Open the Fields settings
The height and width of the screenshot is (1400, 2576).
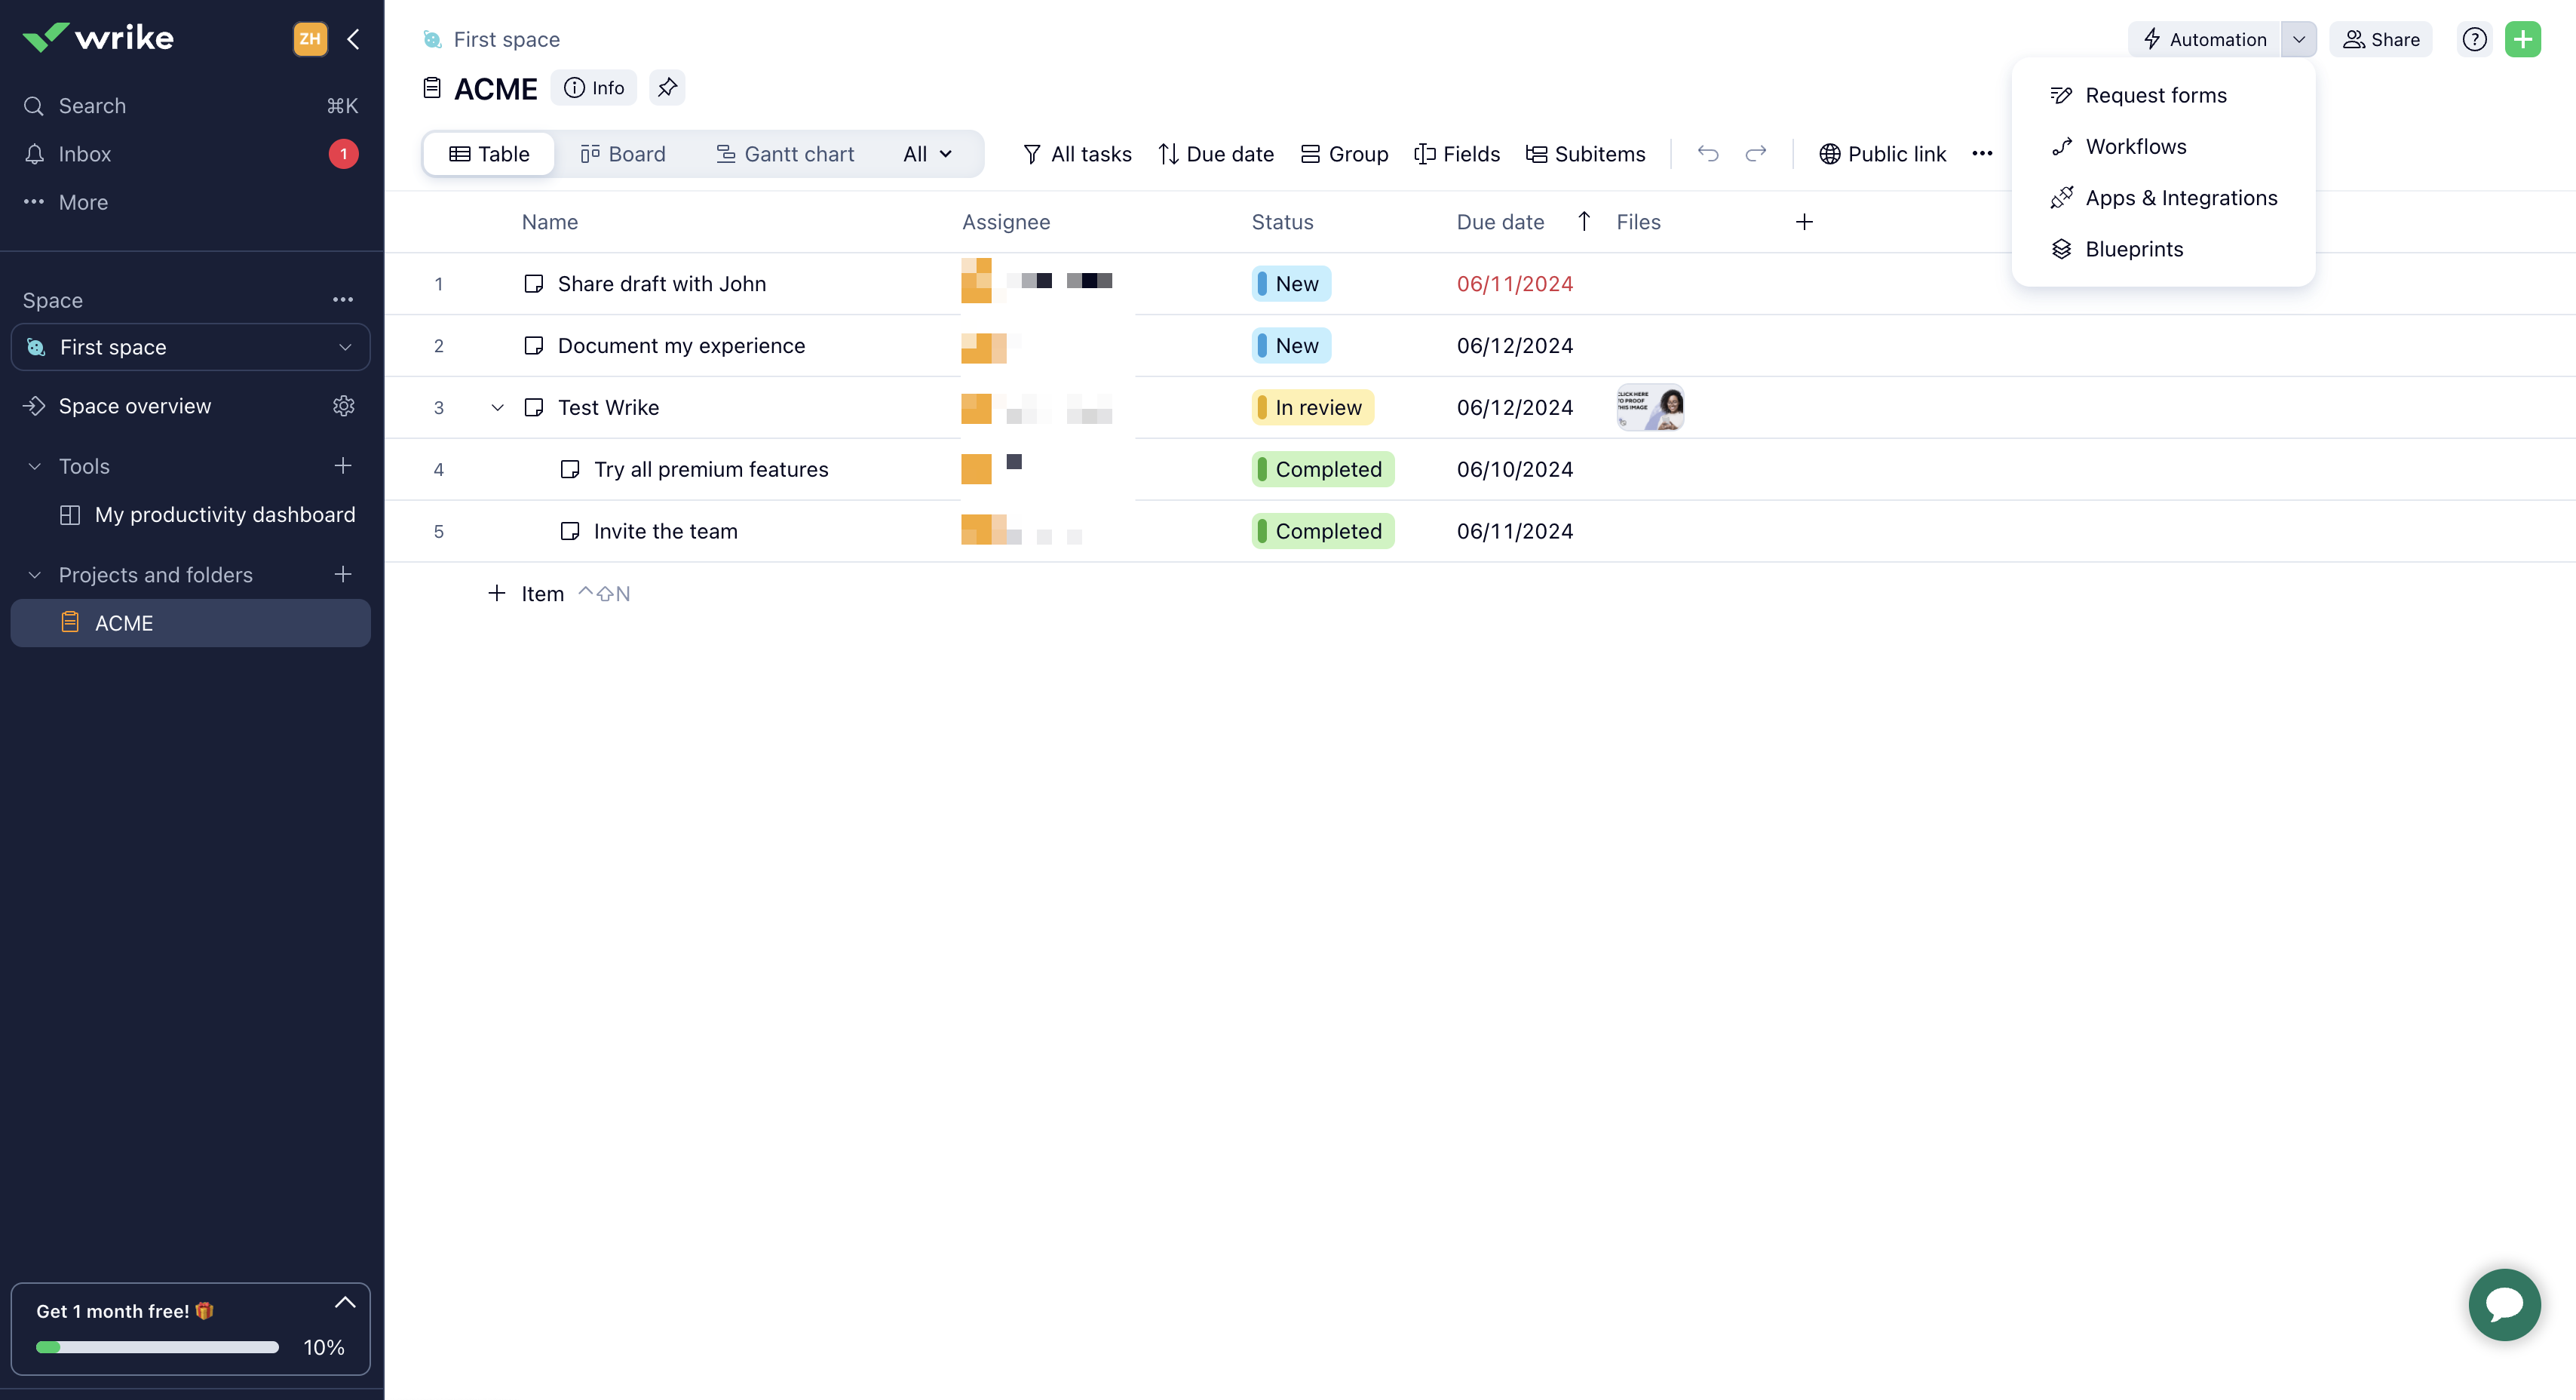[1457, 154]
